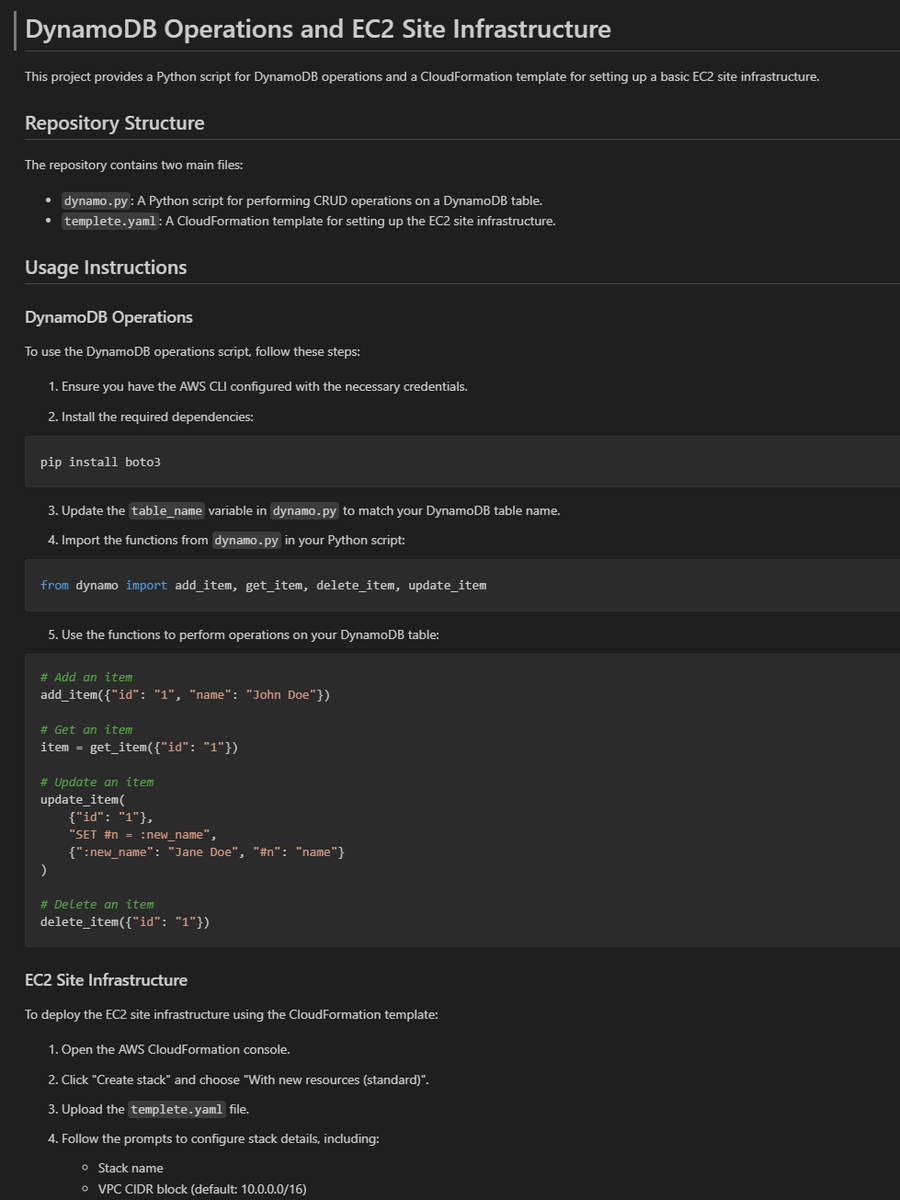Image resolution: width=900 pixels, height=1200 pixels.
Task: Click the 'Stack name' bullet
Action: tap(130, 1168)
